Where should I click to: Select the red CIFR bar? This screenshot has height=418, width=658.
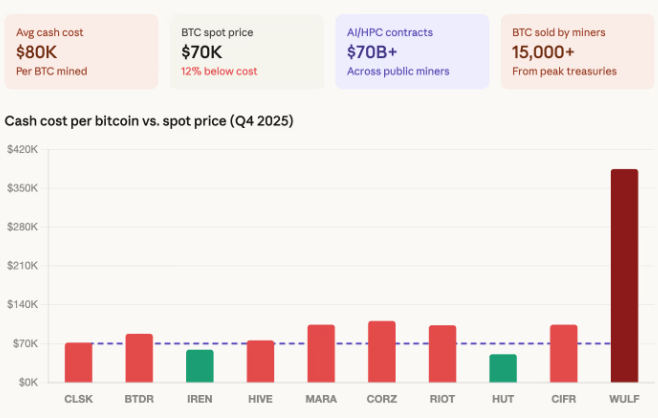click(x=563, y=353)
